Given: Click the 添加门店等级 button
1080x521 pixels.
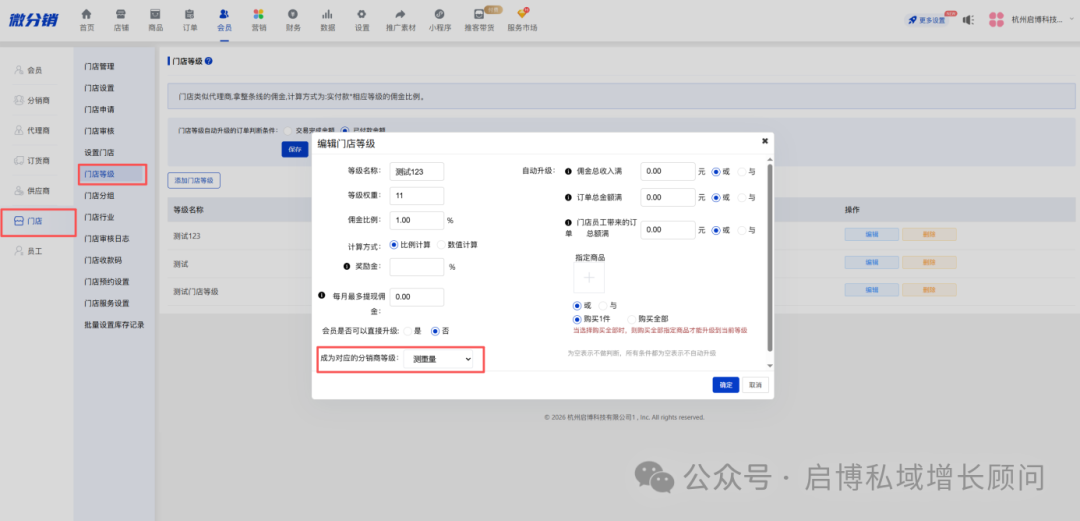Looking at the screenshot, I should [x=194, y=181].
